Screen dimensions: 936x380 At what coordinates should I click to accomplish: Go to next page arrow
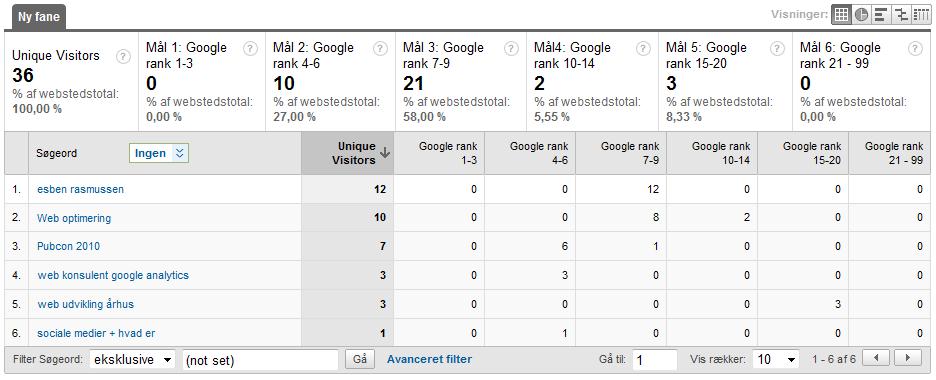pos(907,359)
